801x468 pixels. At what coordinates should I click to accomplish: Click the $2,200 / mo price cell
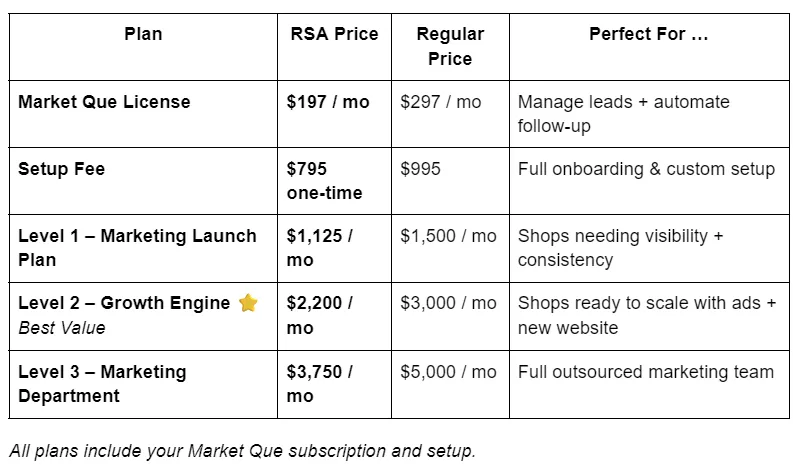click(x=320, y=315)
